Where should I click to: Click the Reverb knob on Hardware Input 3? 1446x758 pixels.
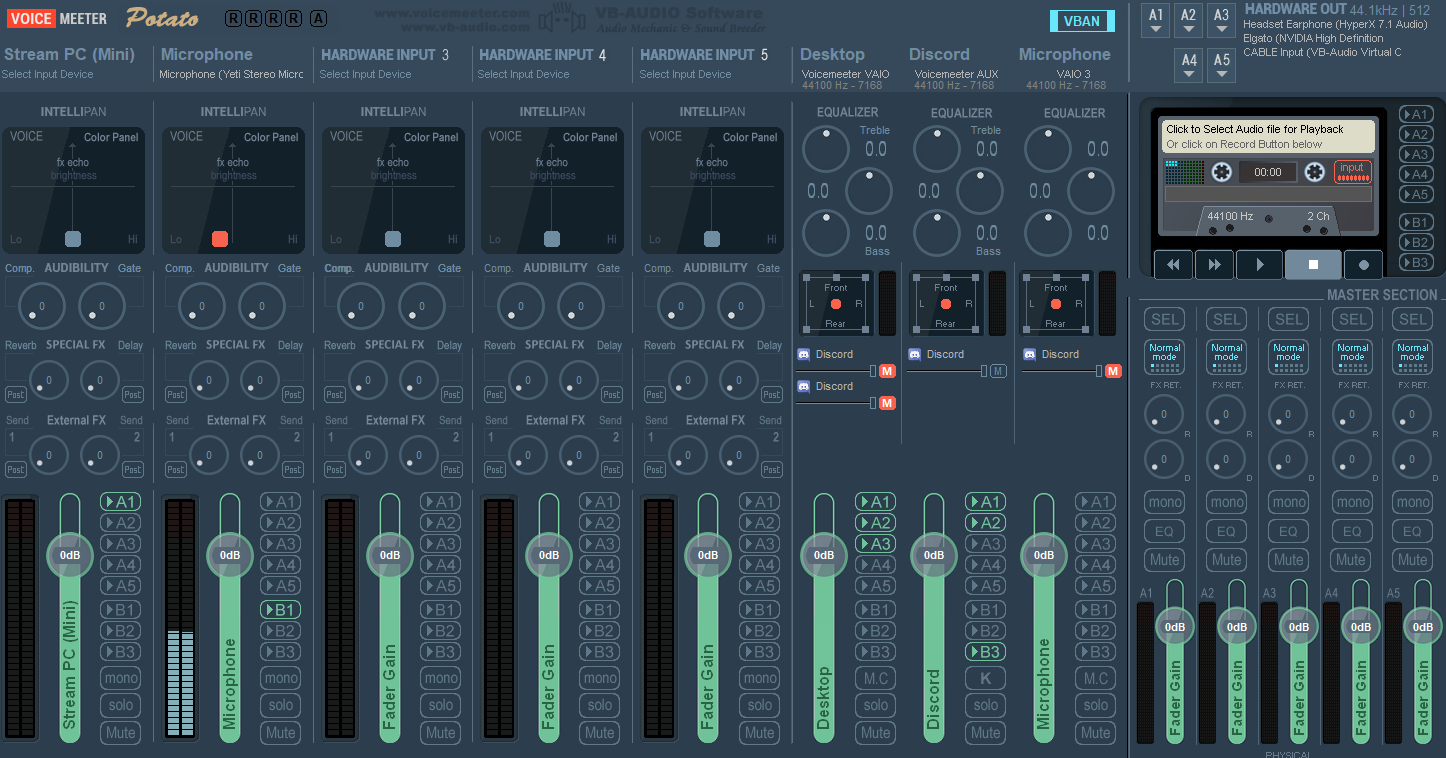tap(368, 380)
